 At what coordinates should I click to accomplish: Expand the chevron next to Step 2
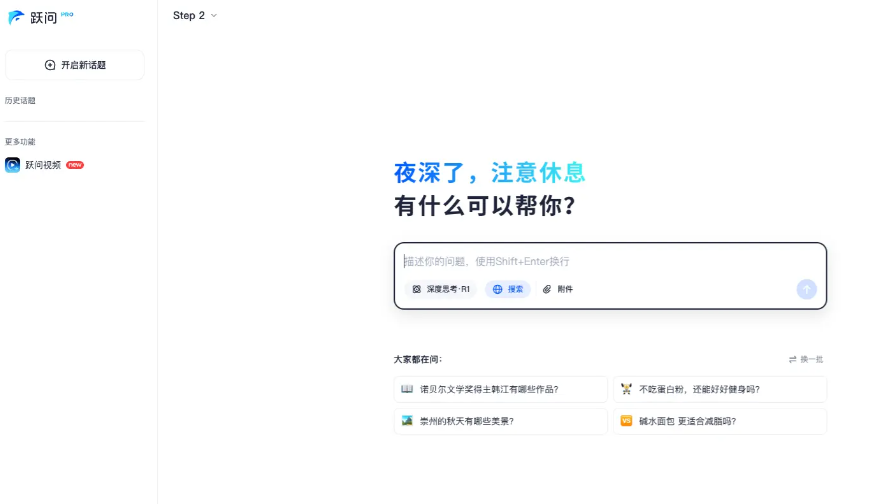(x=214, y=16)
